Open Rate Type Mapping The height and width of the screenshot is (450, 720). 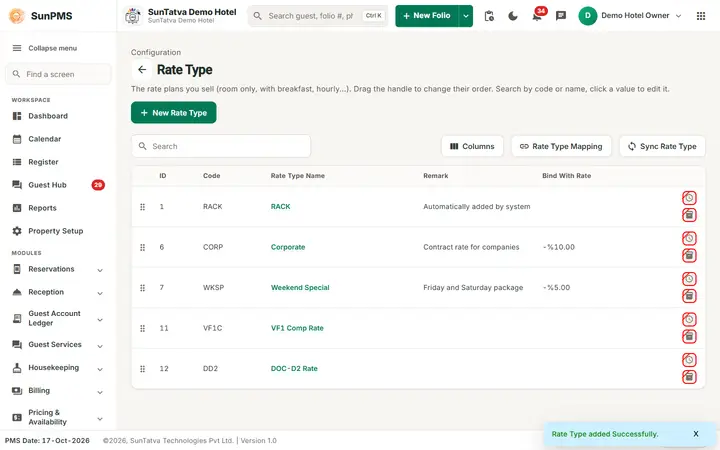[561, 146]
